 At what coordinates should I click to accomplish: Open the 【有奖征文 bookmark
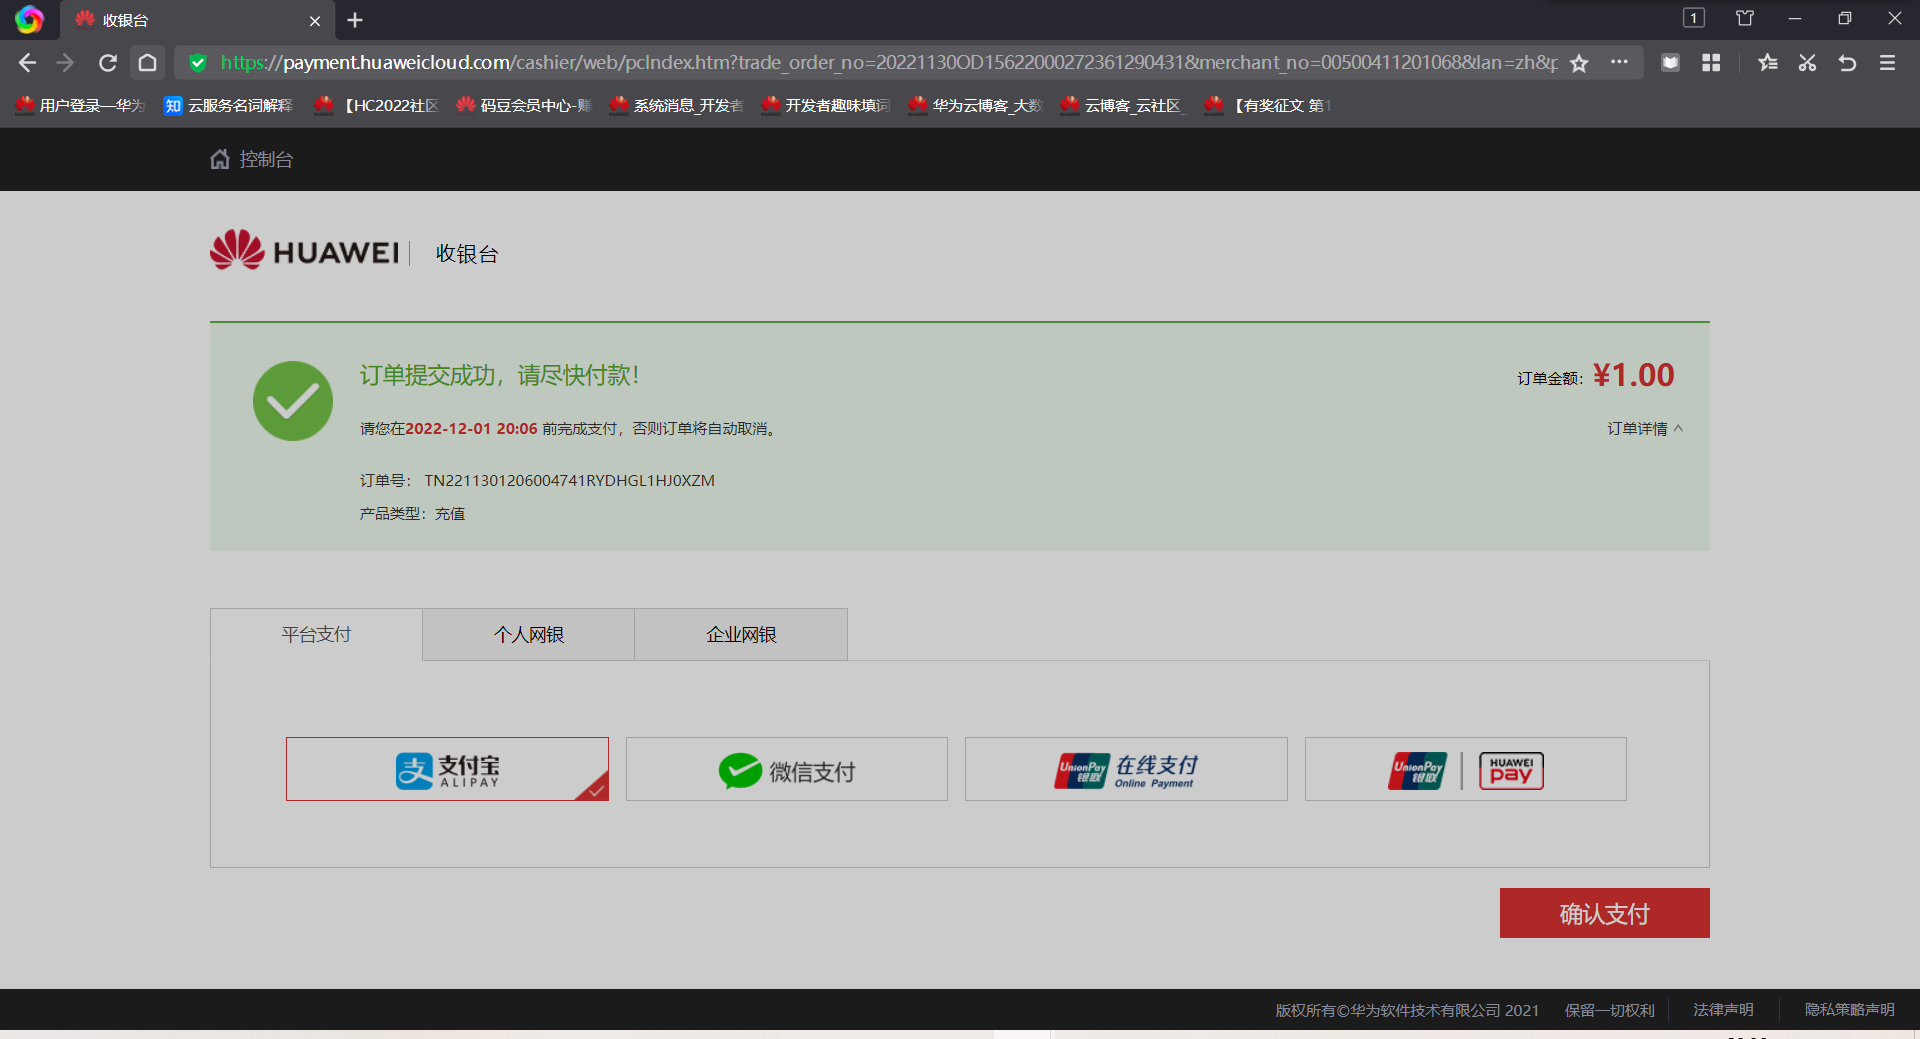pyautogui.click(x=1268, y=105)
